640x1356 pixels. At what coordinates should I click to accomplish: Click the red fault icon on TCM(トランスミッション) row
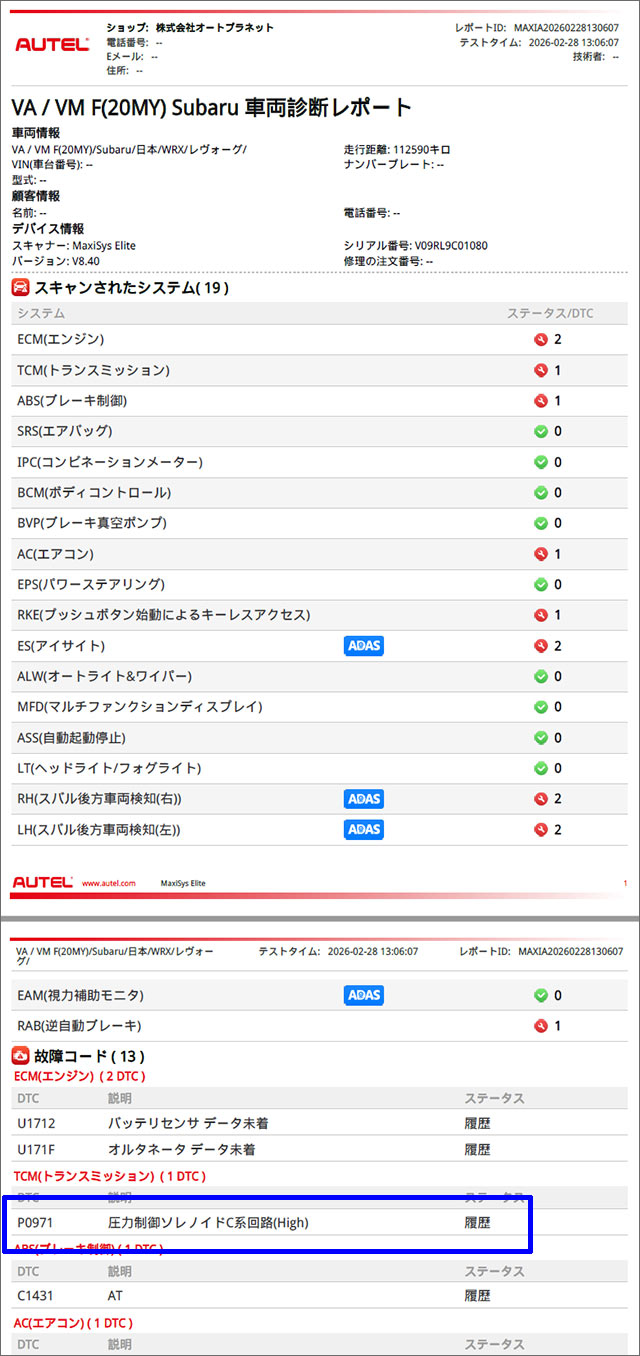[x=541, y=370]
